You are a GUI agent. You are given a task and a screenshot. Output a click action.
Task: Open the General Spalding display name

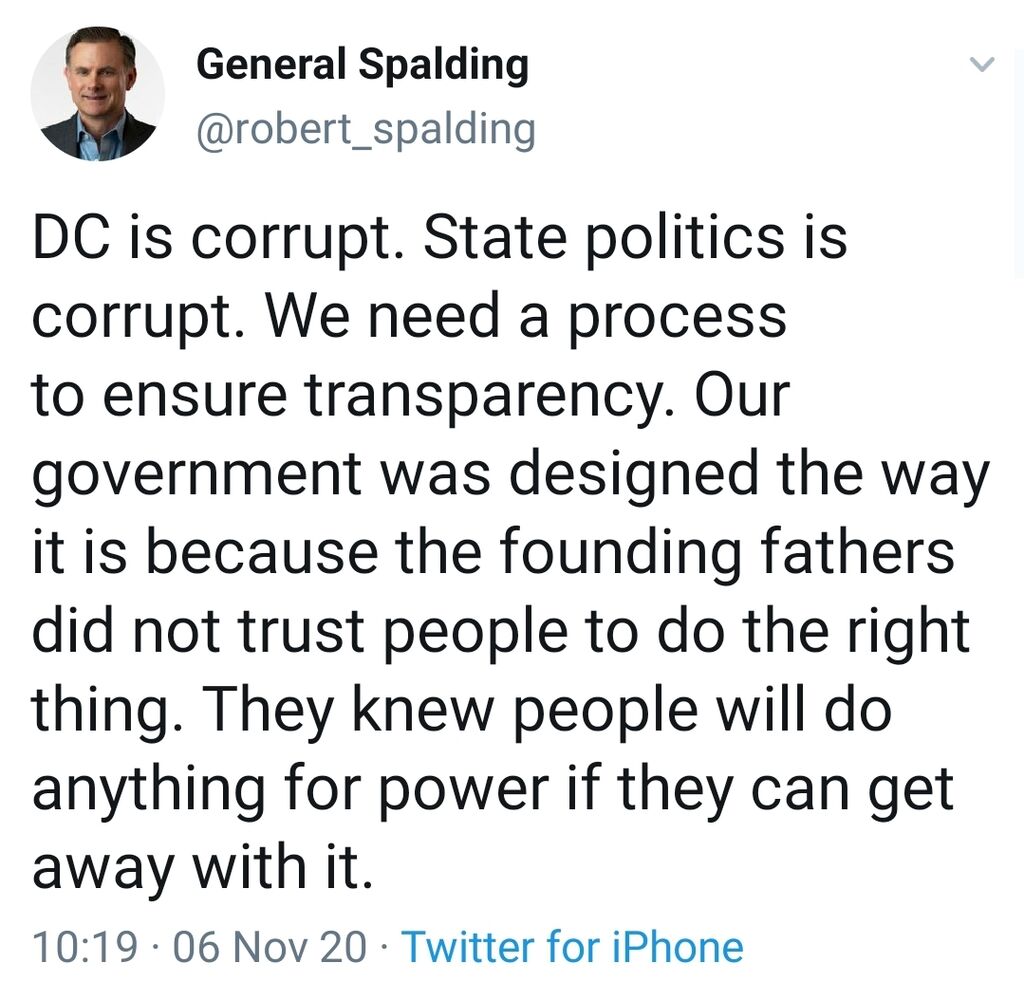(362, 65)
